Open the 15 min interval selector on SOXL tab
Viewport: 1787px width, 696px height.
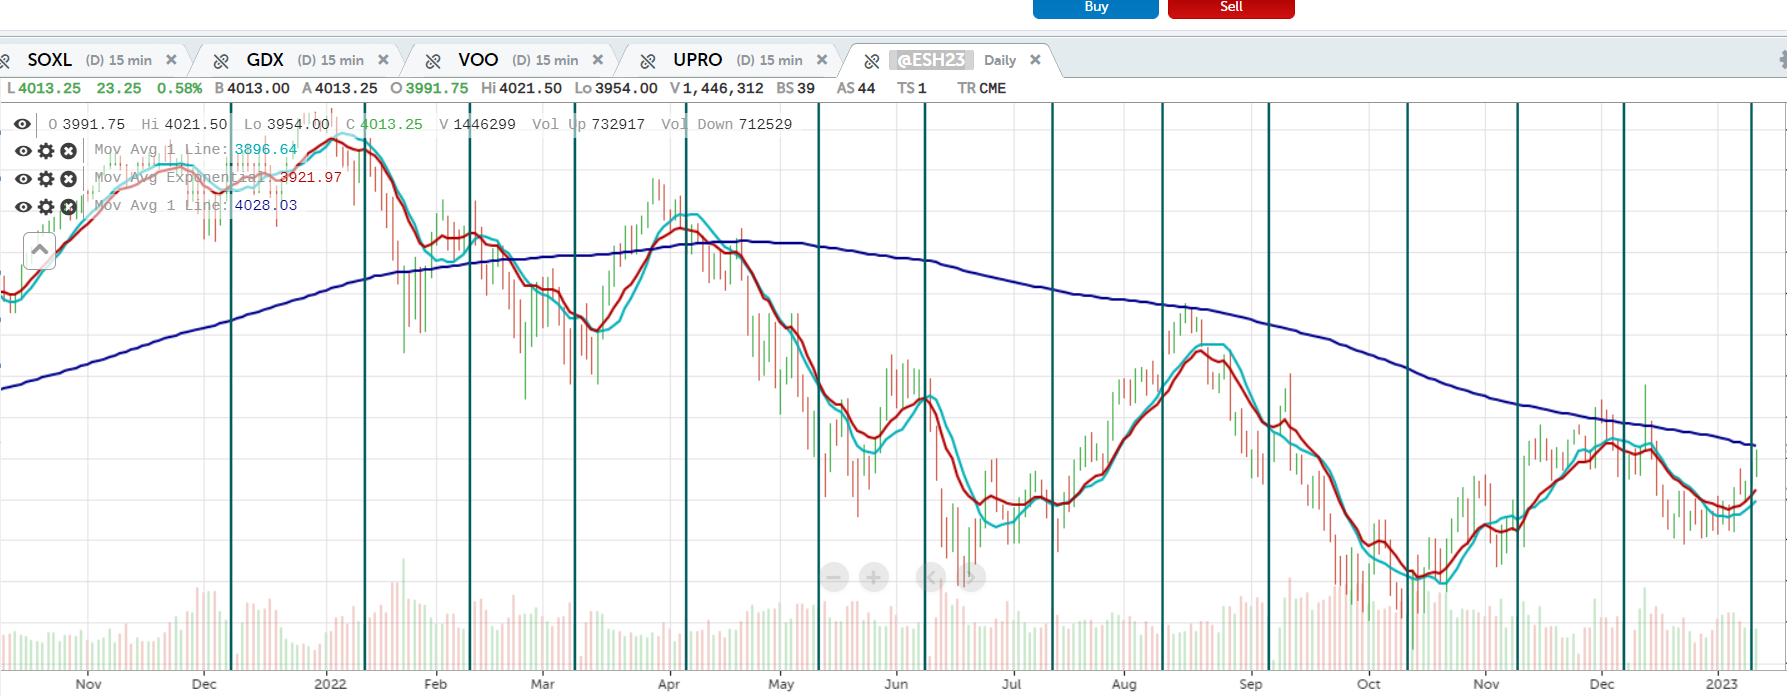pyautogui.click(x=119, y=60)
